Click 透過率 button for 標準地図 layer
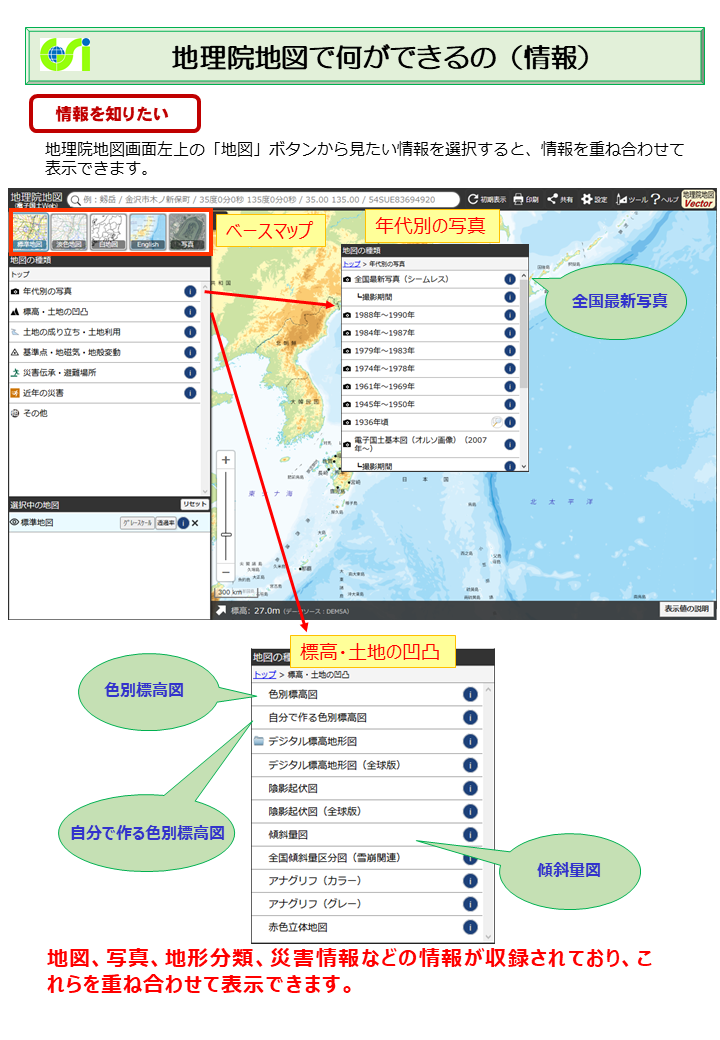720x1040 pixels. click(166, 523)
